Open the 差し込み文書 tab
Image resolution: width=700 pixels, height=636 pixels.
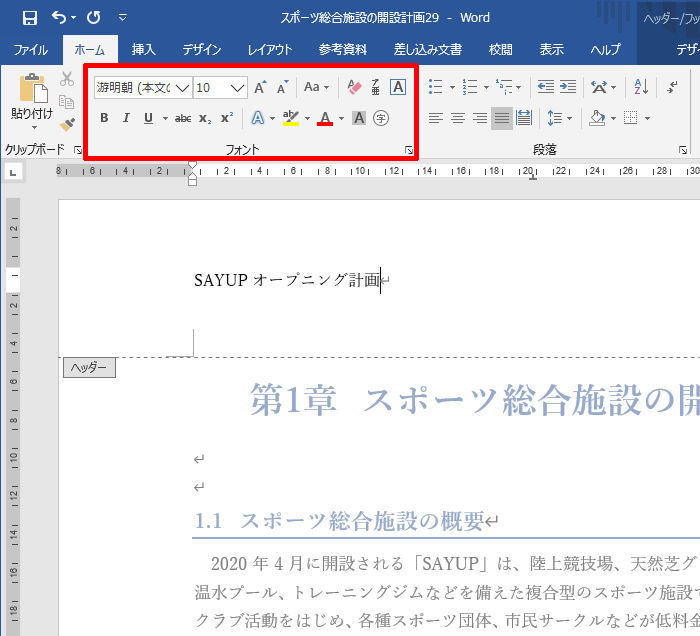[x=427, y=50]
